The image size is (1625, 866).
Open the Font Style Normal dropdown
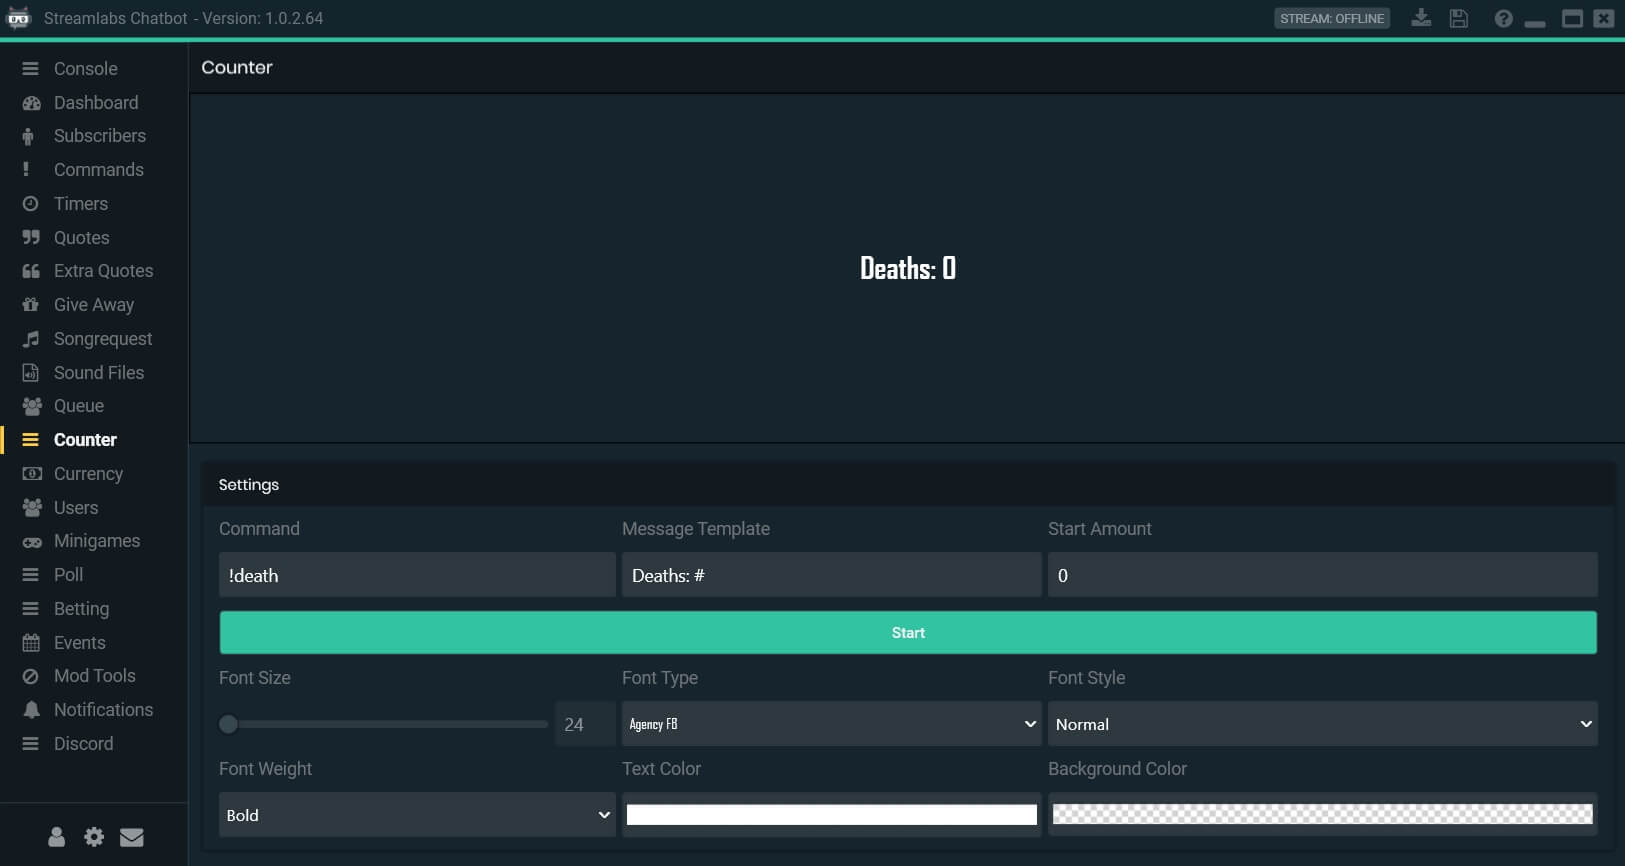click(x=1322, y=724)
